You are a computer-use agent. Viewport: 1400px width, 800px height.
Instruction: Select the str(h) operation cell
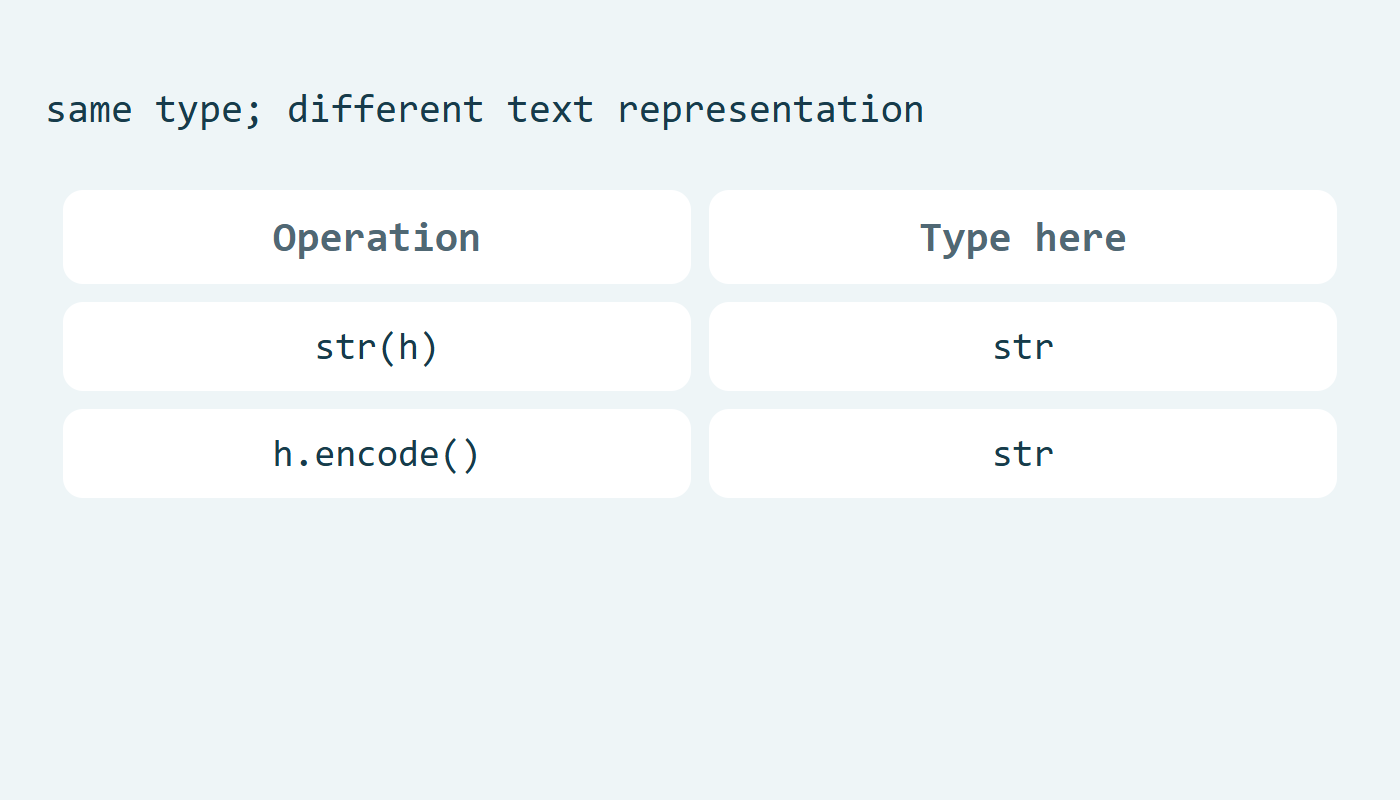pyautogui.click(x=377, y=347)
